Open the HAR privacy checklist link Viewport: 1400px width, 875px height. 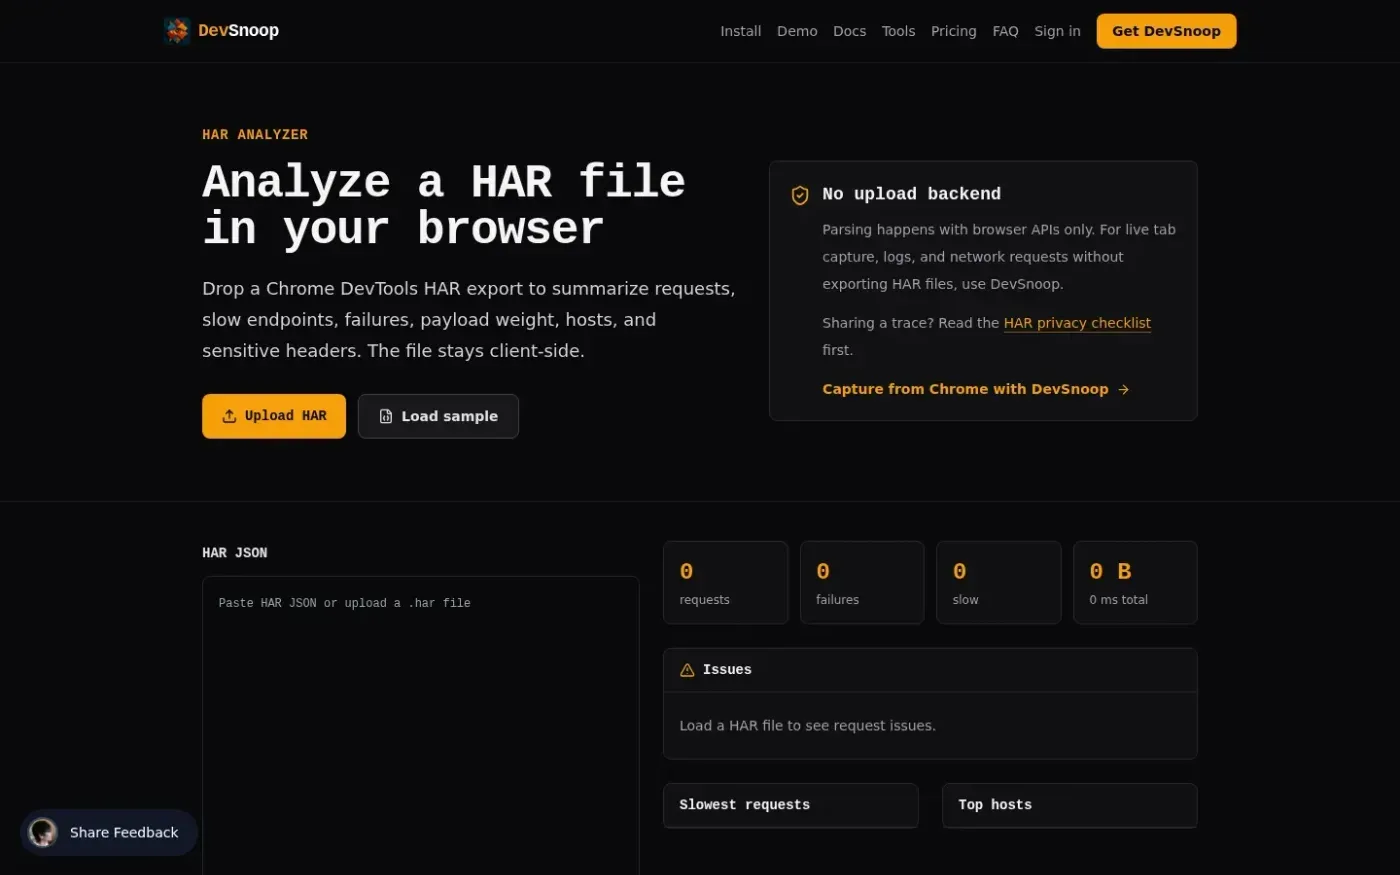pyautogui.click(x=1077, y=323)
